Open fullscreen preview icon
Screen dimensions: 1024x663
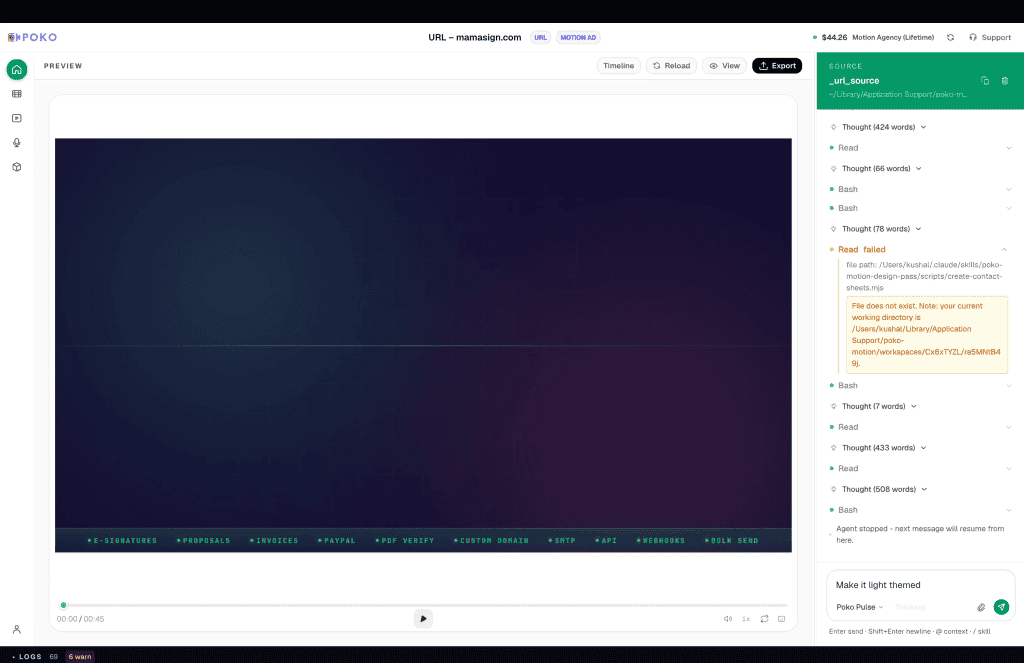[x=782, y=619]
